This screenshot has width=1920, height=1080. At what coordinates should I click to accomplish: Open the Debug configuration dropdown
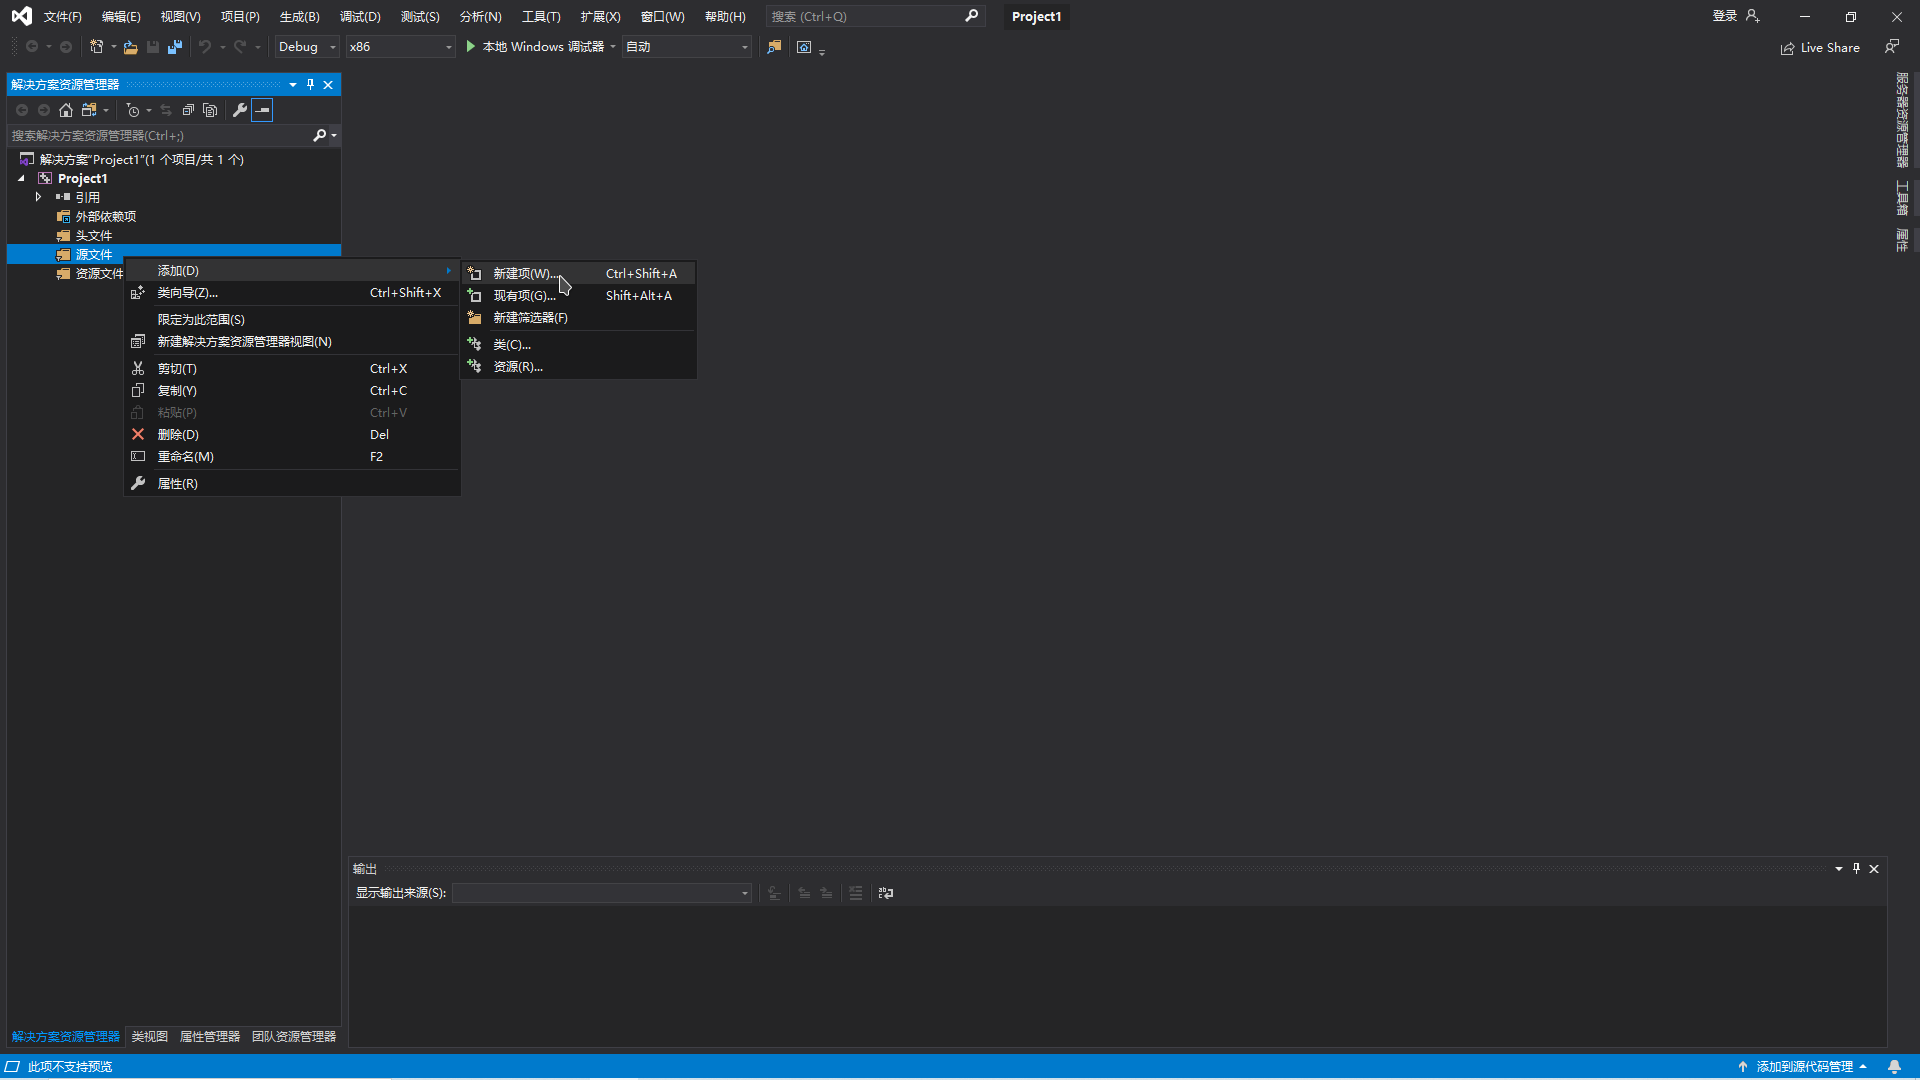[306, 47]
